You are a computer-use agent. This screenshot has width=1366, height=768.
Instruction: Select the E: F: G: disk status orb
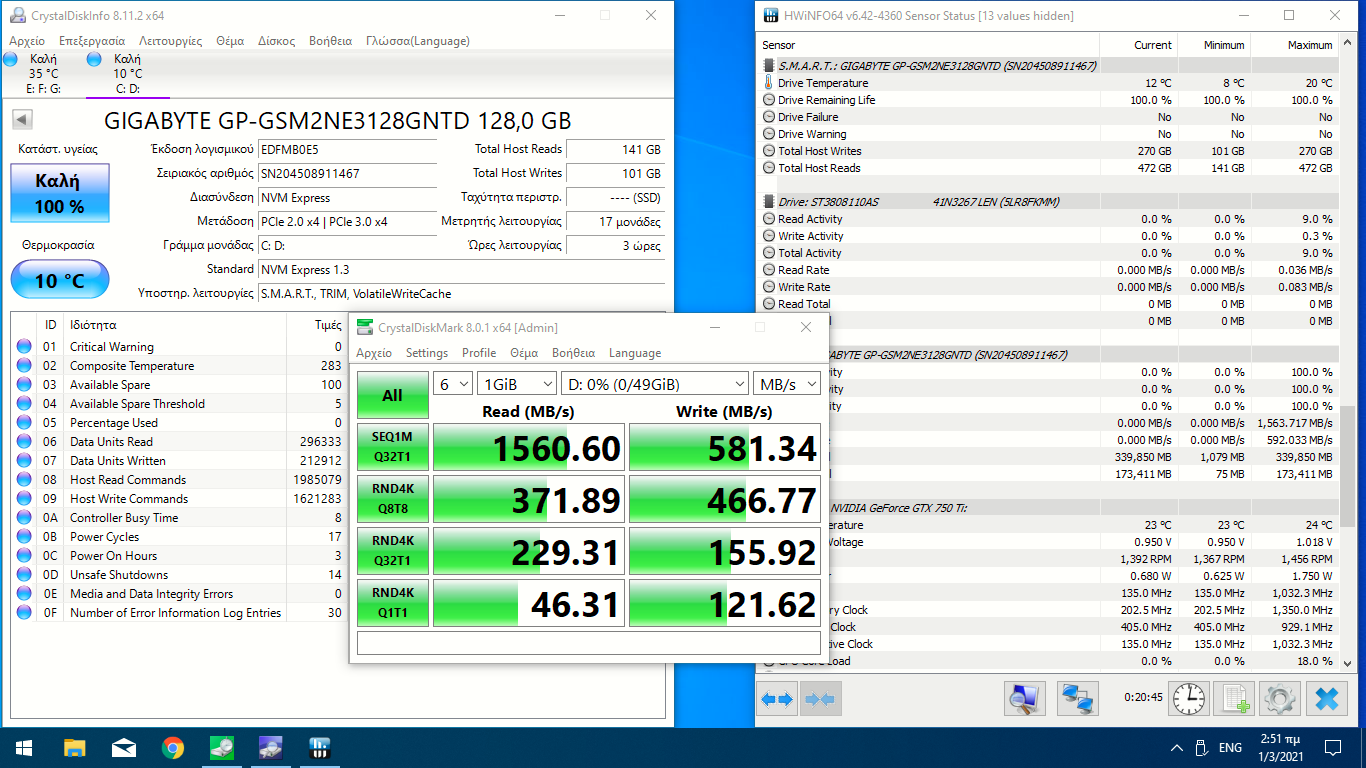click(x=11, y=59)
